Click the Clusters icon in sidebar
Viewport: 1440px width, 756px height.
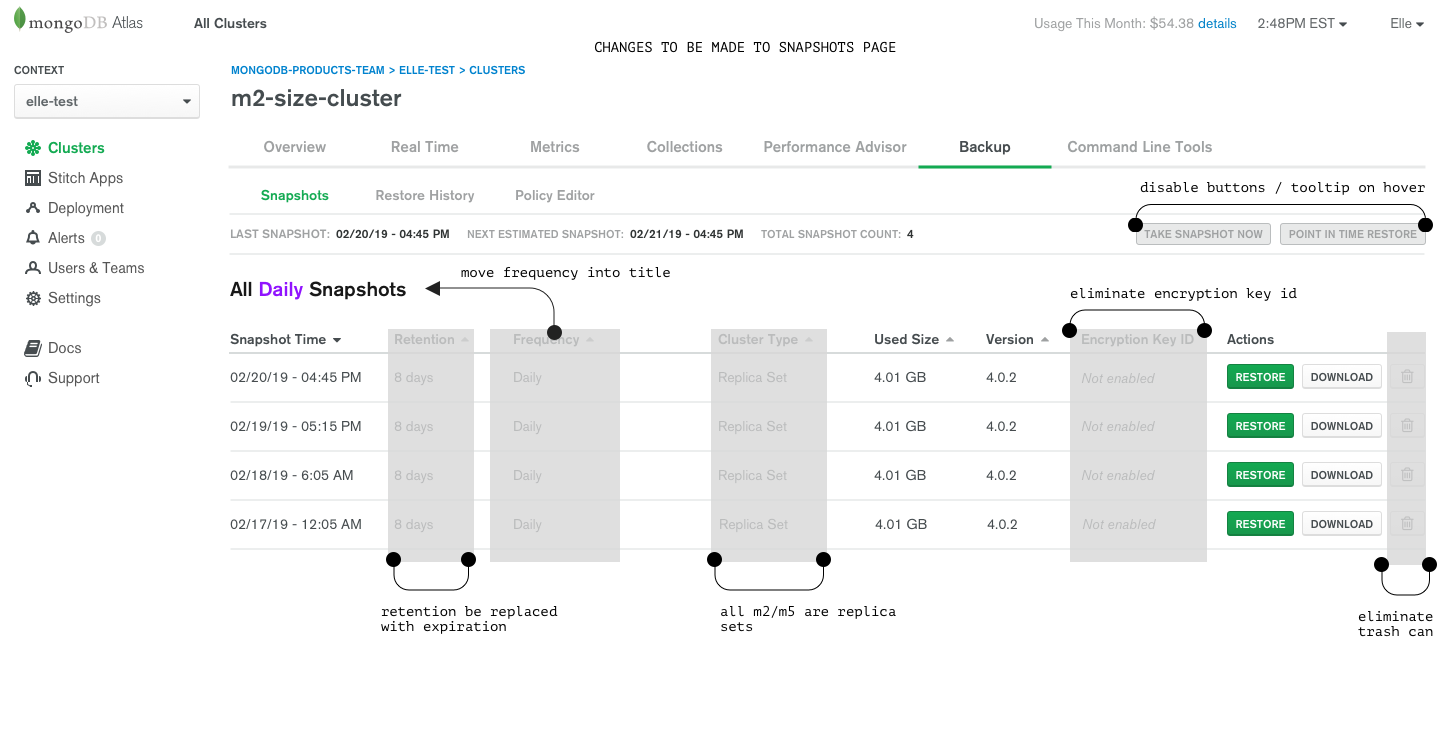tap(33, 148)
